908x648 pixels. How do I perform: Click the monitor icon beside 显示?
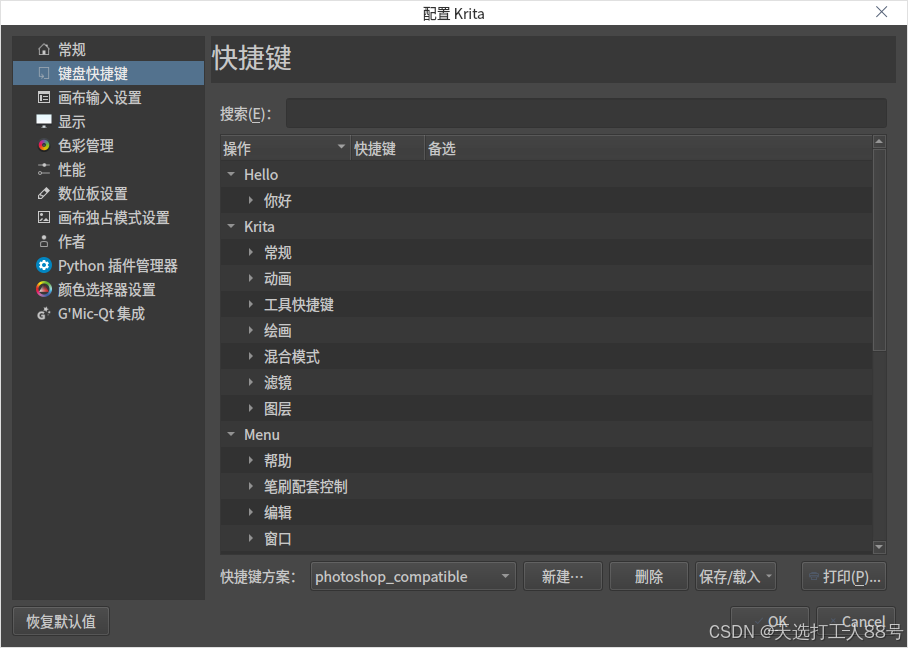[x=43, y=122]
